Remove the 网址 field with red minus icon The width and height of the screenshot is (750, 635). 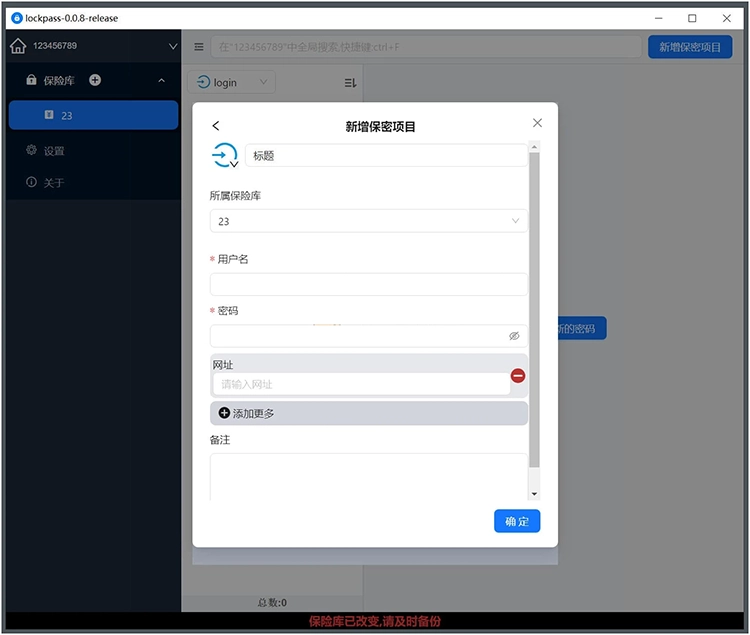click(x=518, y=376)
